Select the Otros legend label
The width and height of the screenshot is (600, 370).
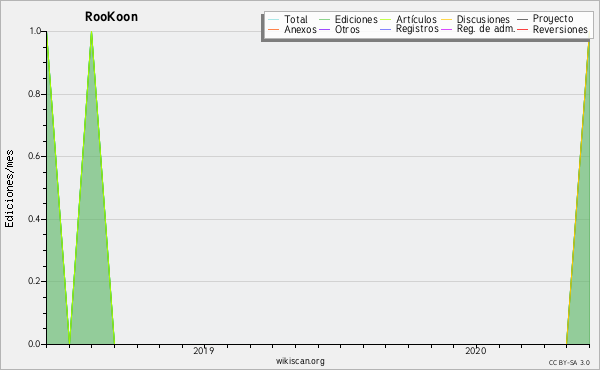point(347,29)
